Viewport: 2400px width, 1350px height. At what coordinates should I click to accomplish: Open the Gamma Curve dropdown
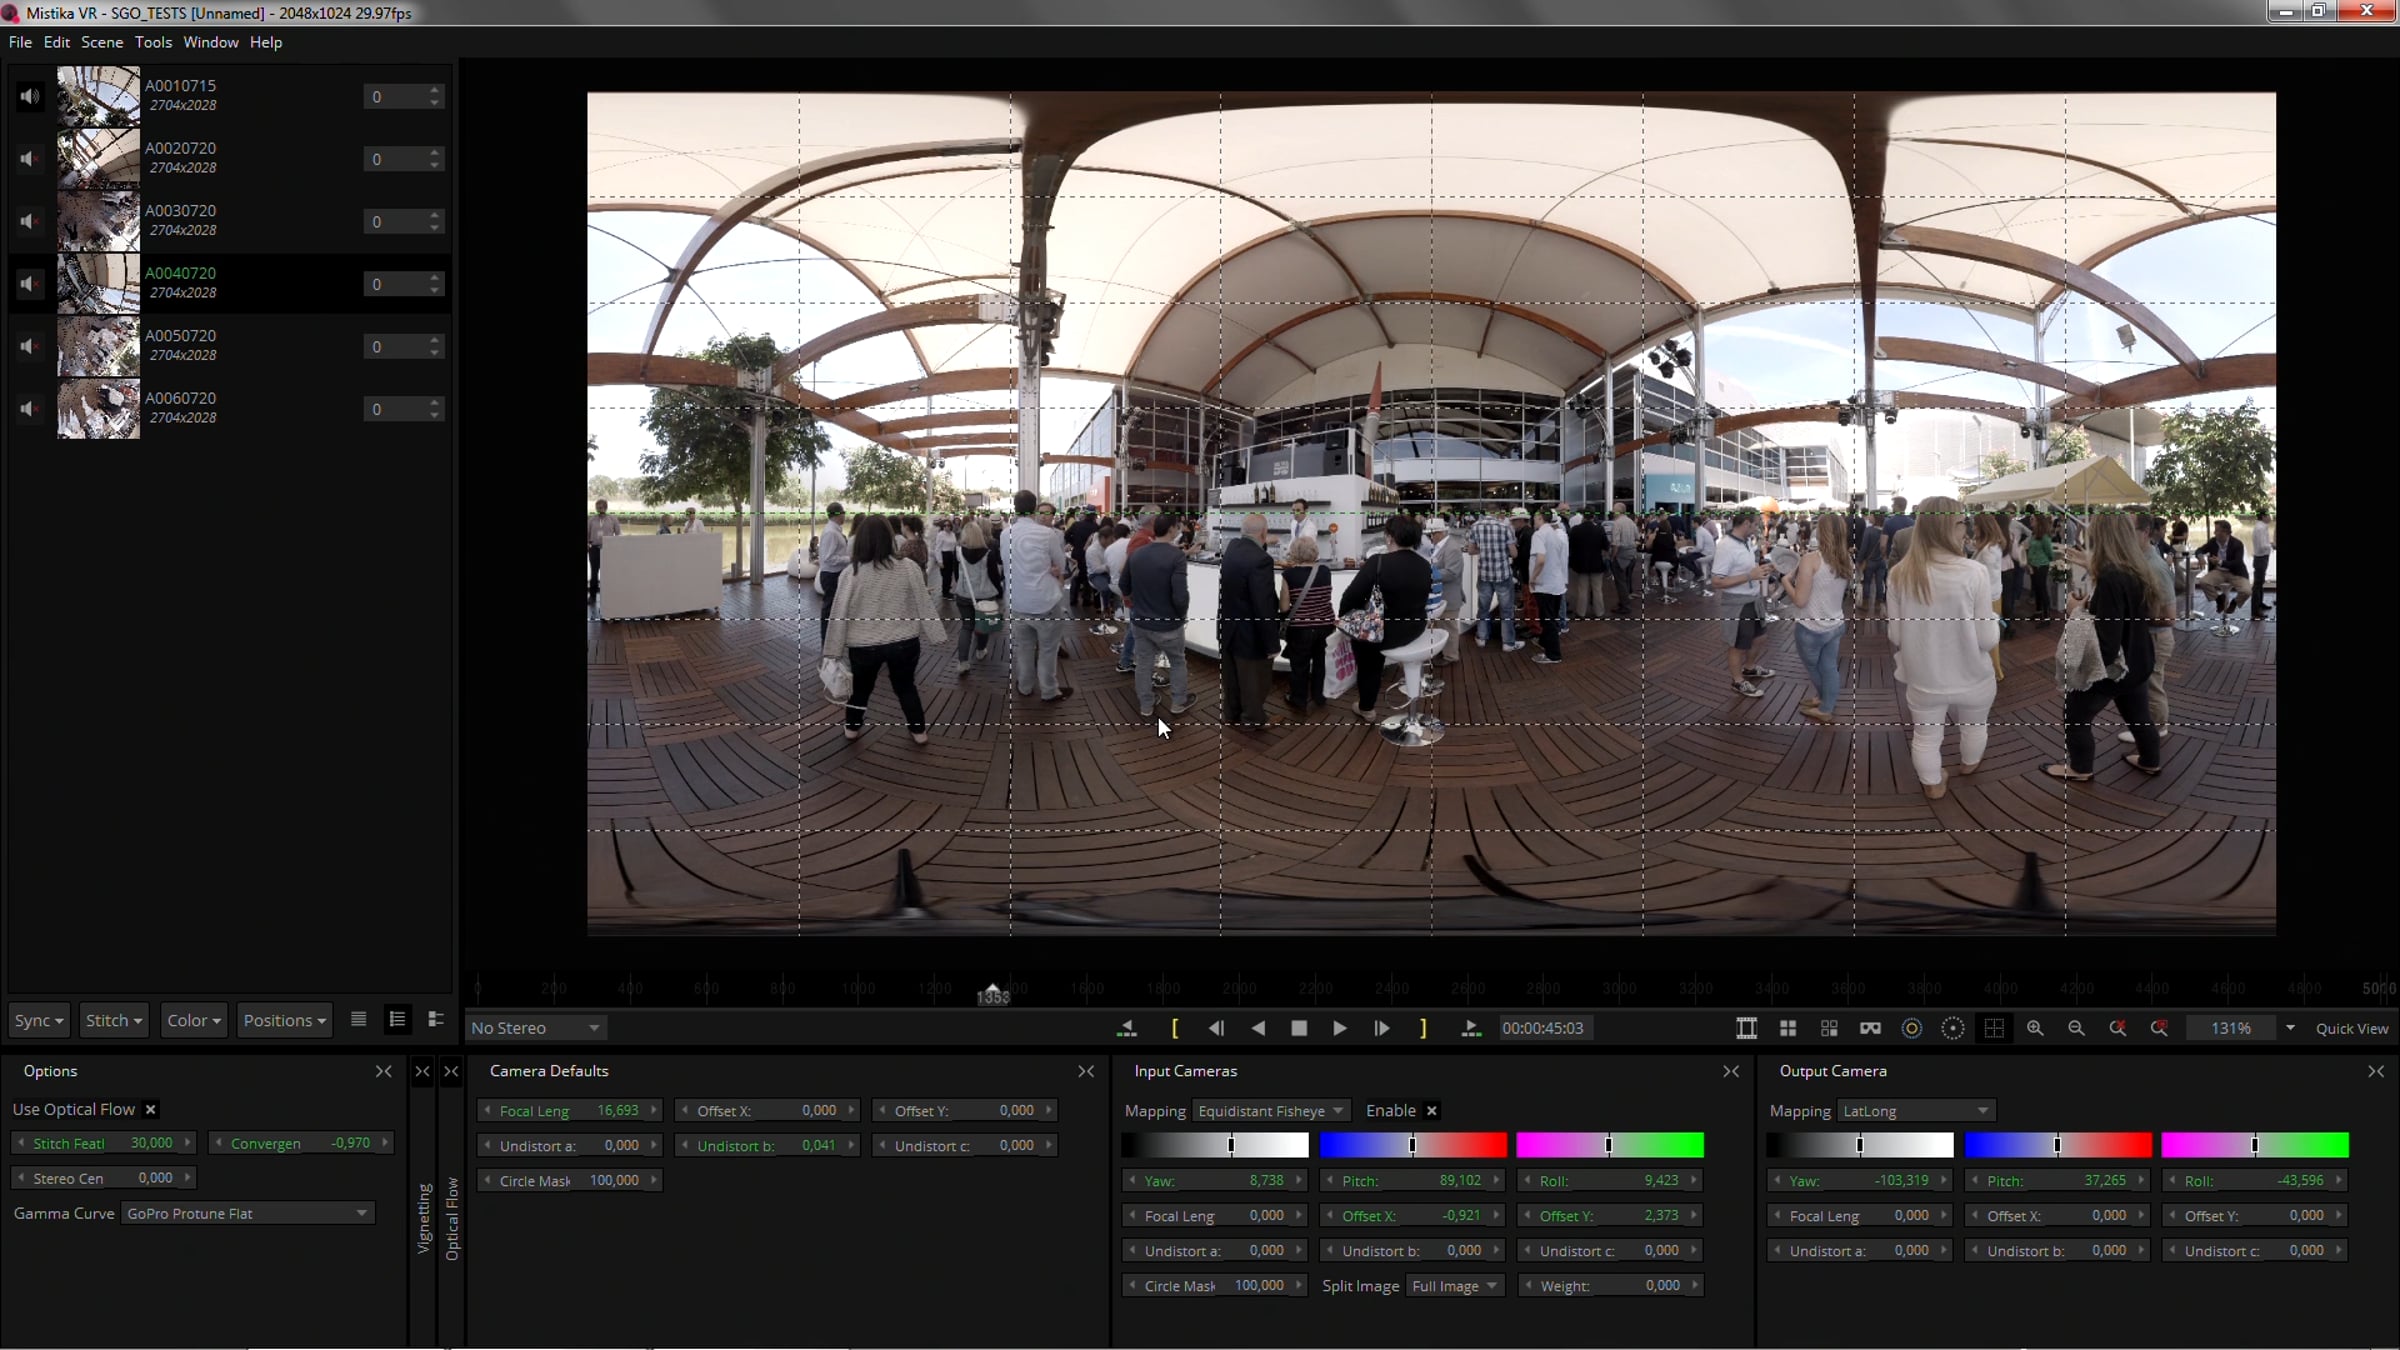pyautogui.click(x=246, y=1213)
